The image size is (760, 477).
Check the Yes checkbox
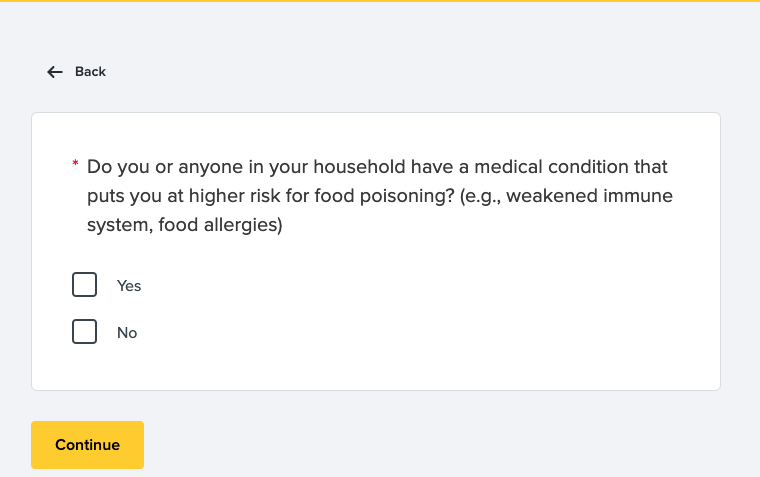[85, 285]
